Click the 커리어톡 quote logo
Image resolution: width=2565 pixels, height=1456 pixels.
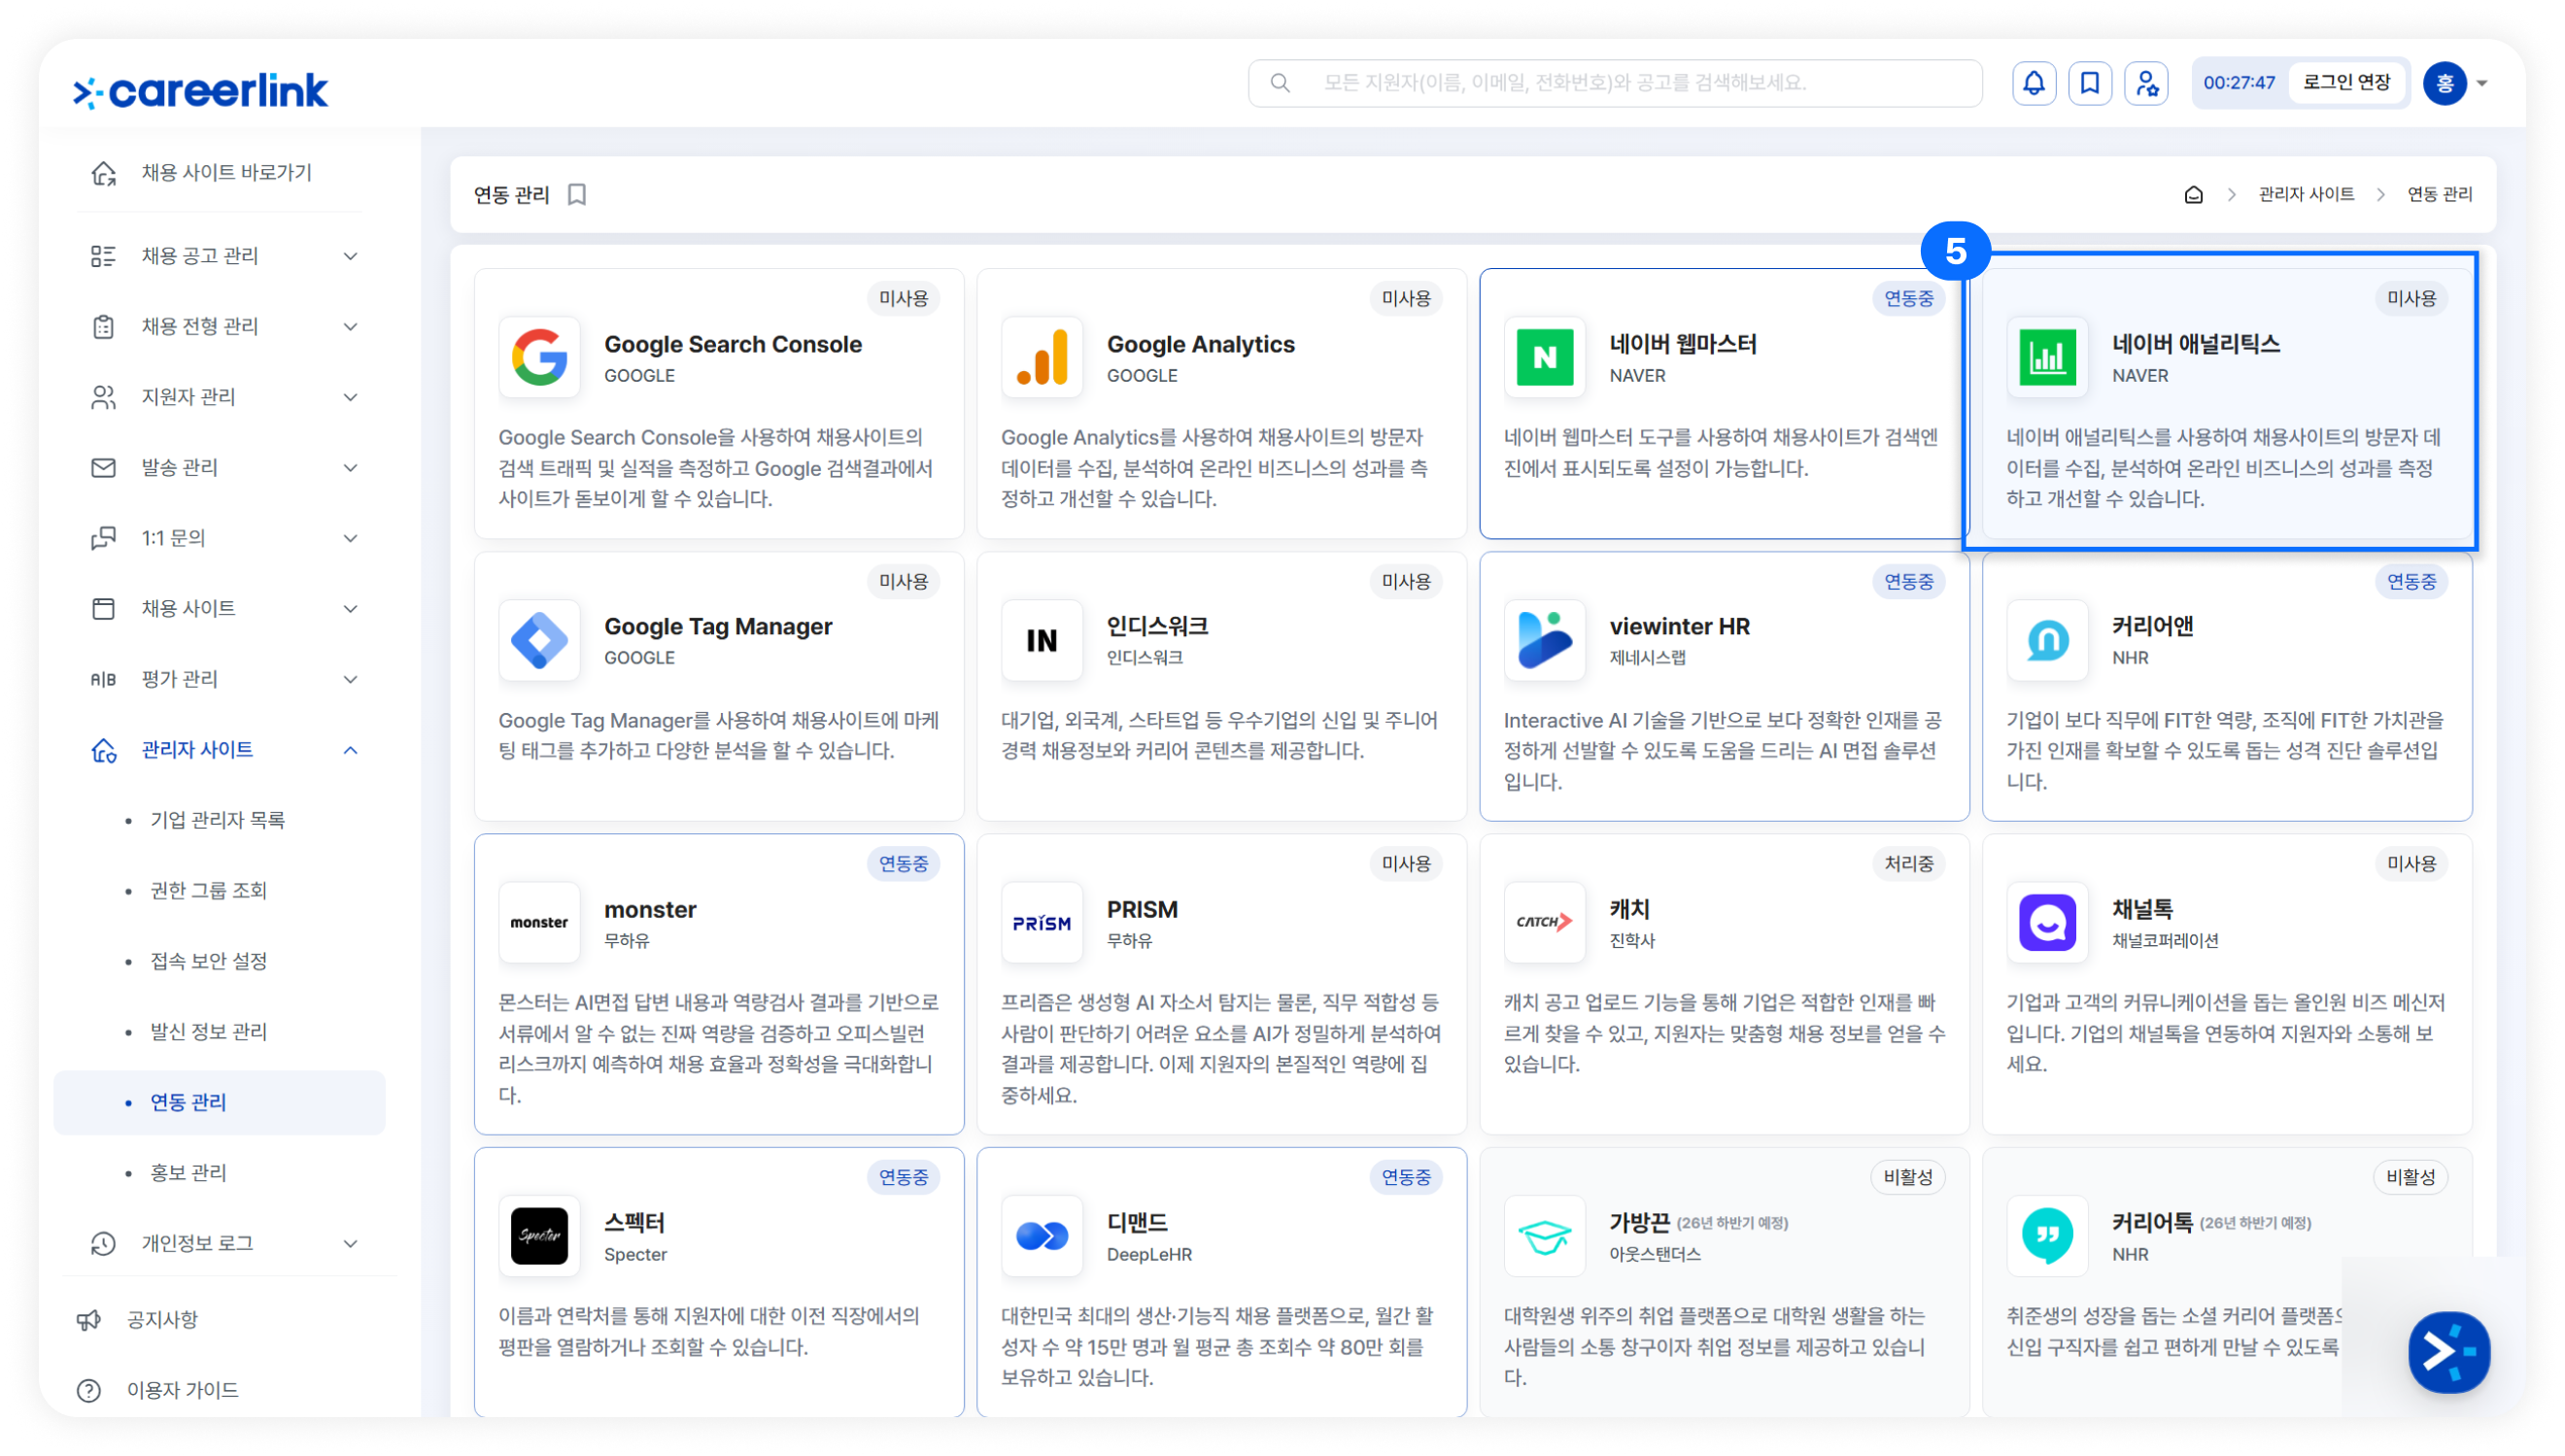[x=2047, y=1236]
